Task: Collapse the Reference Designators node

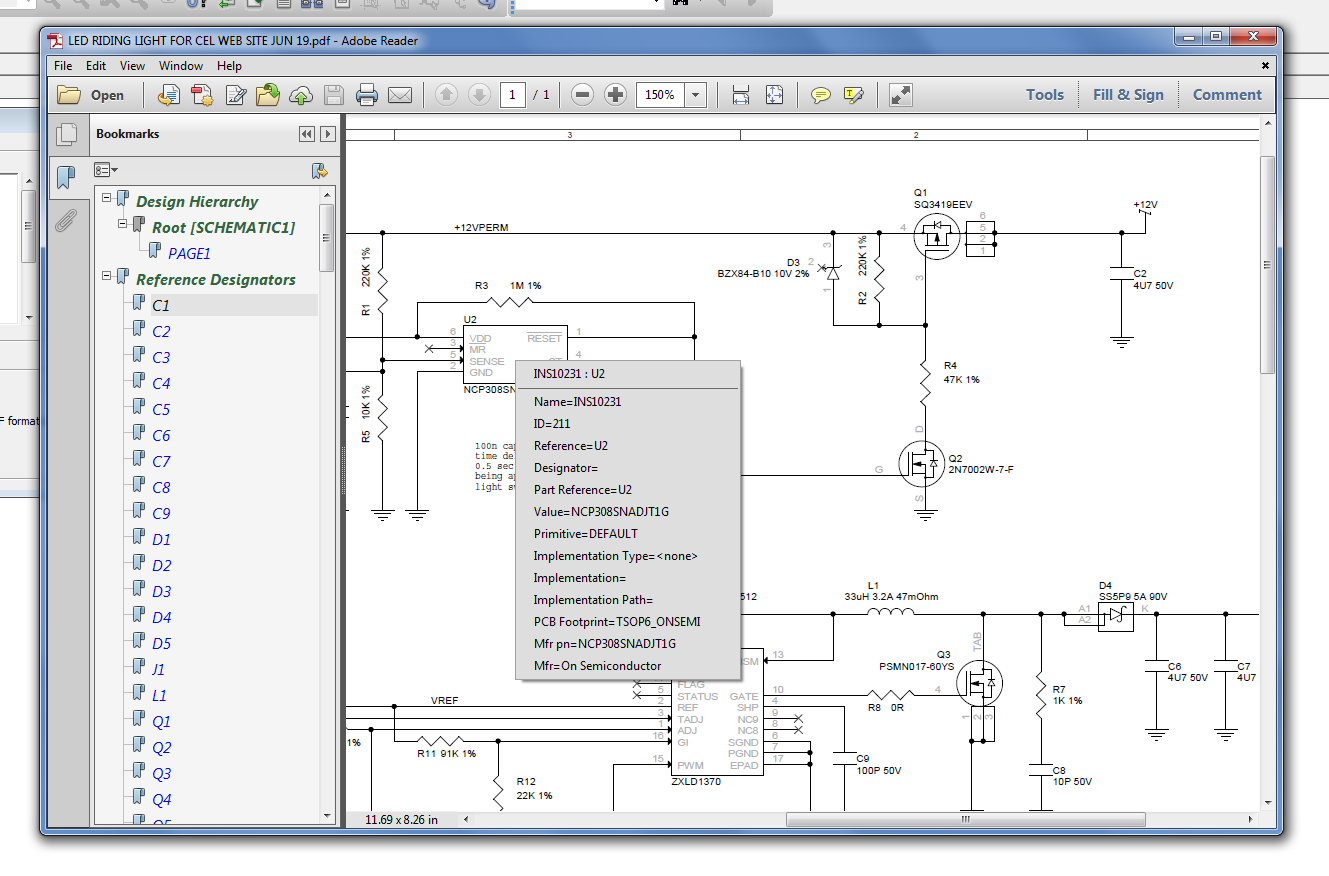Action: [107, 276]
